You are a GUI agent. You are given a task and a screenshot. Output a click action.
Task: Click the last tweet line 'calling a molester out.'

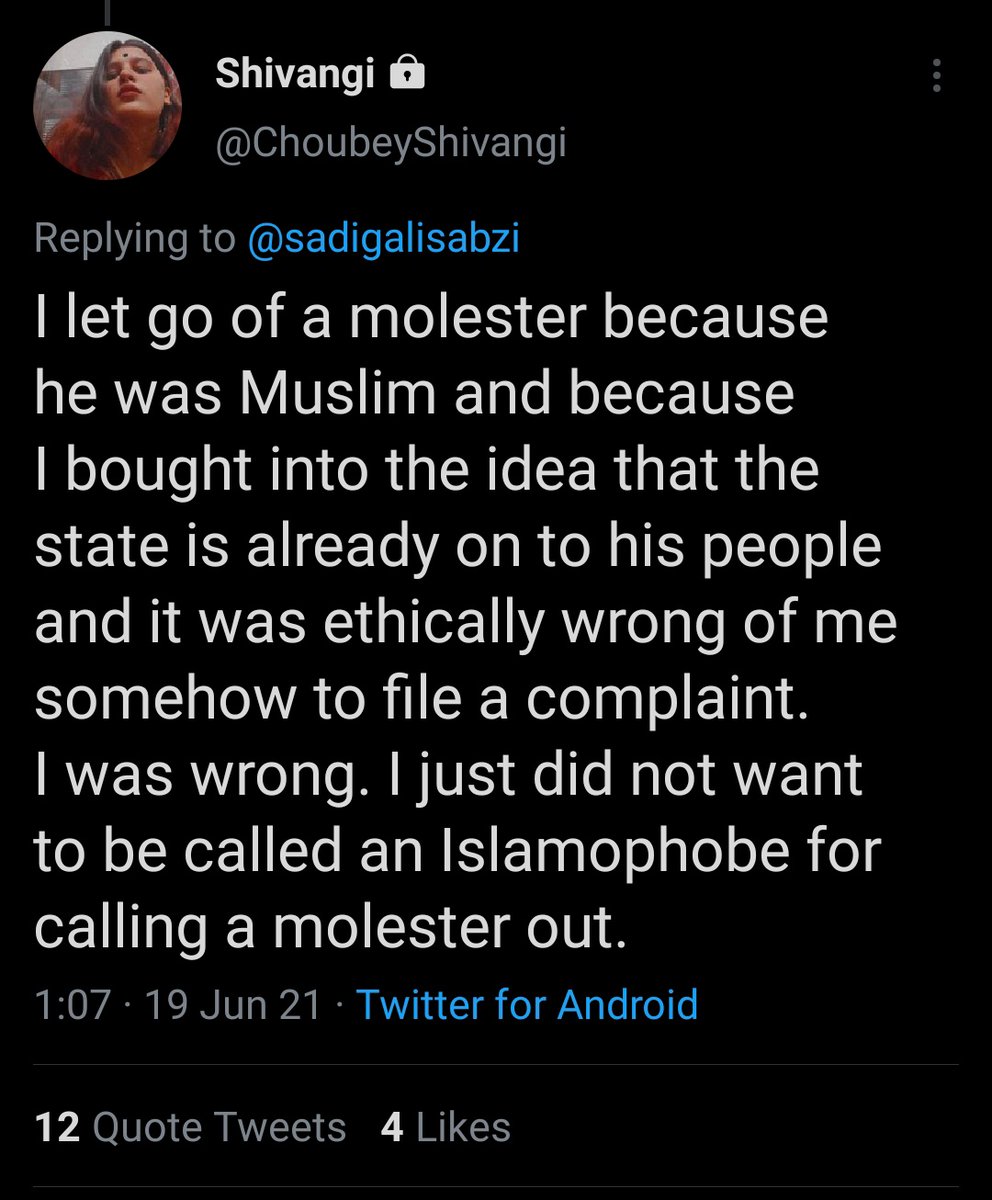coord(330,929)
